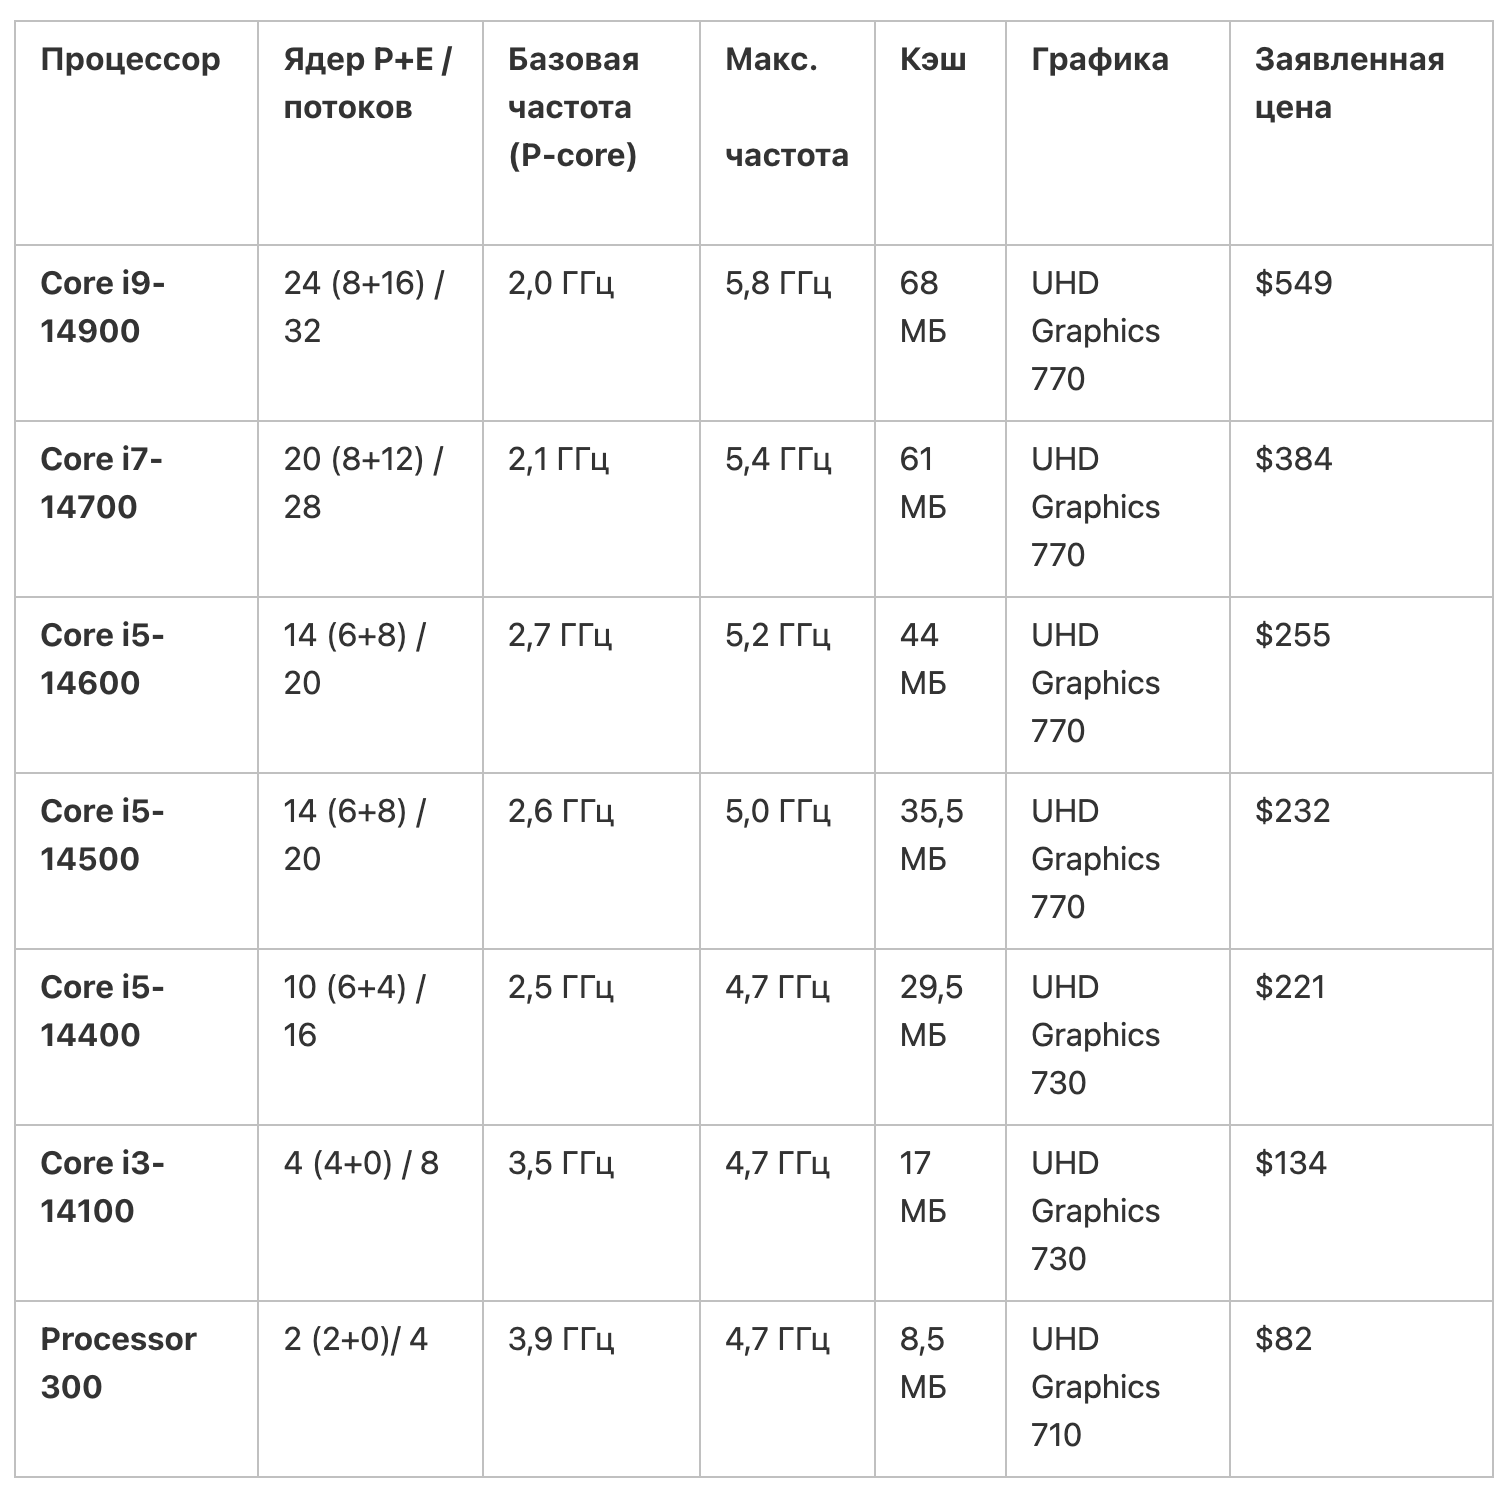This screenshot has width=1508, height=1490.
Task: Click the 3,9 ГГц base frequency cell
Action: click(560, 1339)
